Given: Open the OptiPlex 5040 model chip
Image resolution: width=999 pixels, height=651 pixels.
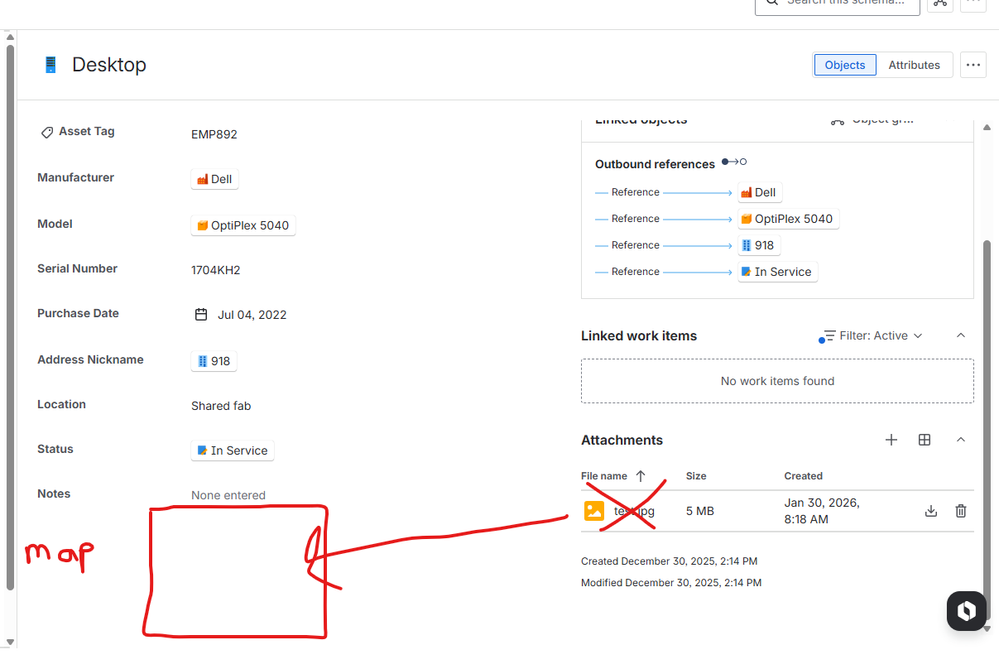Looking at the screenshot, I should 243,225.
